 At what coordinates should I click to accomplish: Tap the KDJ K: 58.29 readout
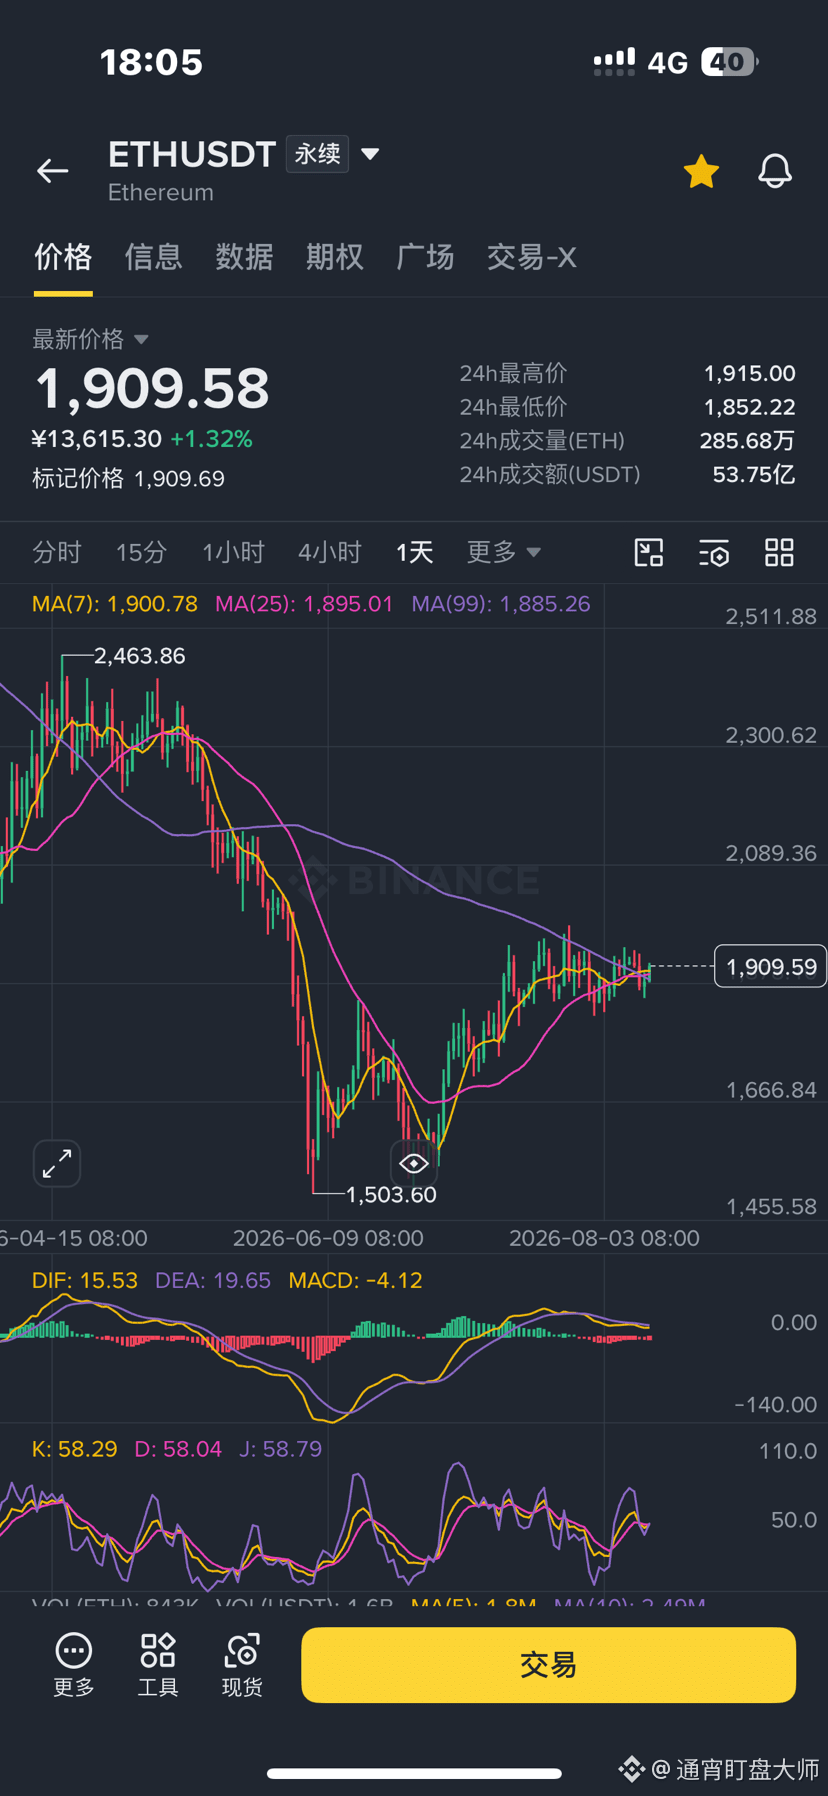pos(75,1449)
